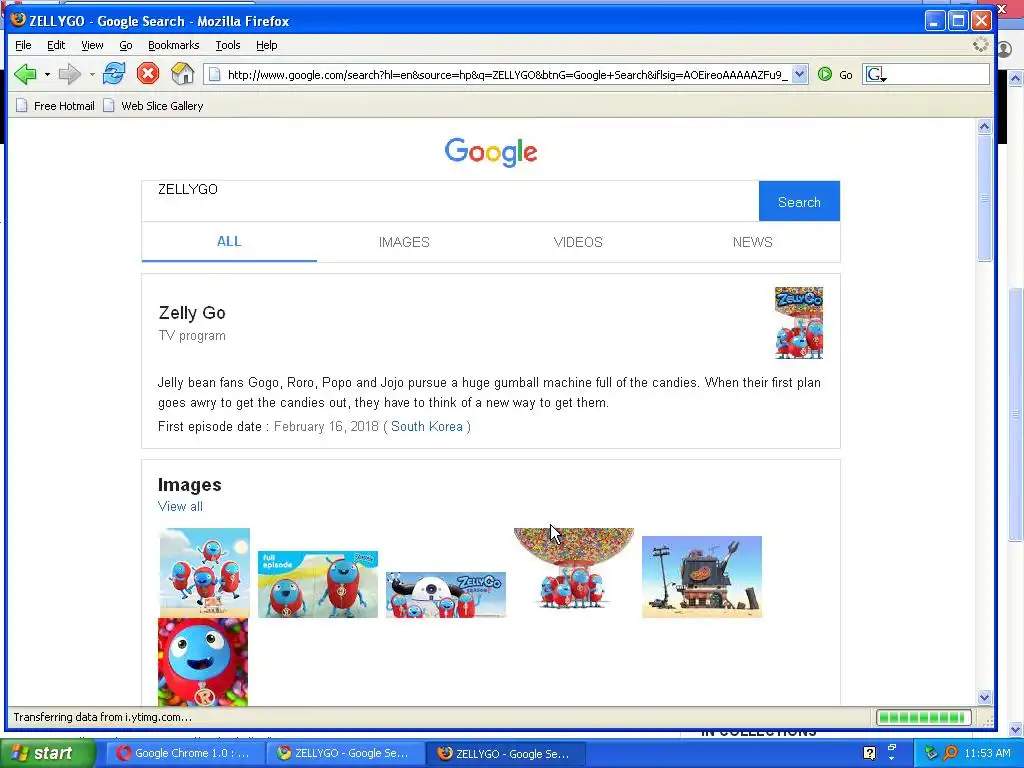Switch to the VIDEOS results tab
This screenshot has width=1024, height=768.
578,242
